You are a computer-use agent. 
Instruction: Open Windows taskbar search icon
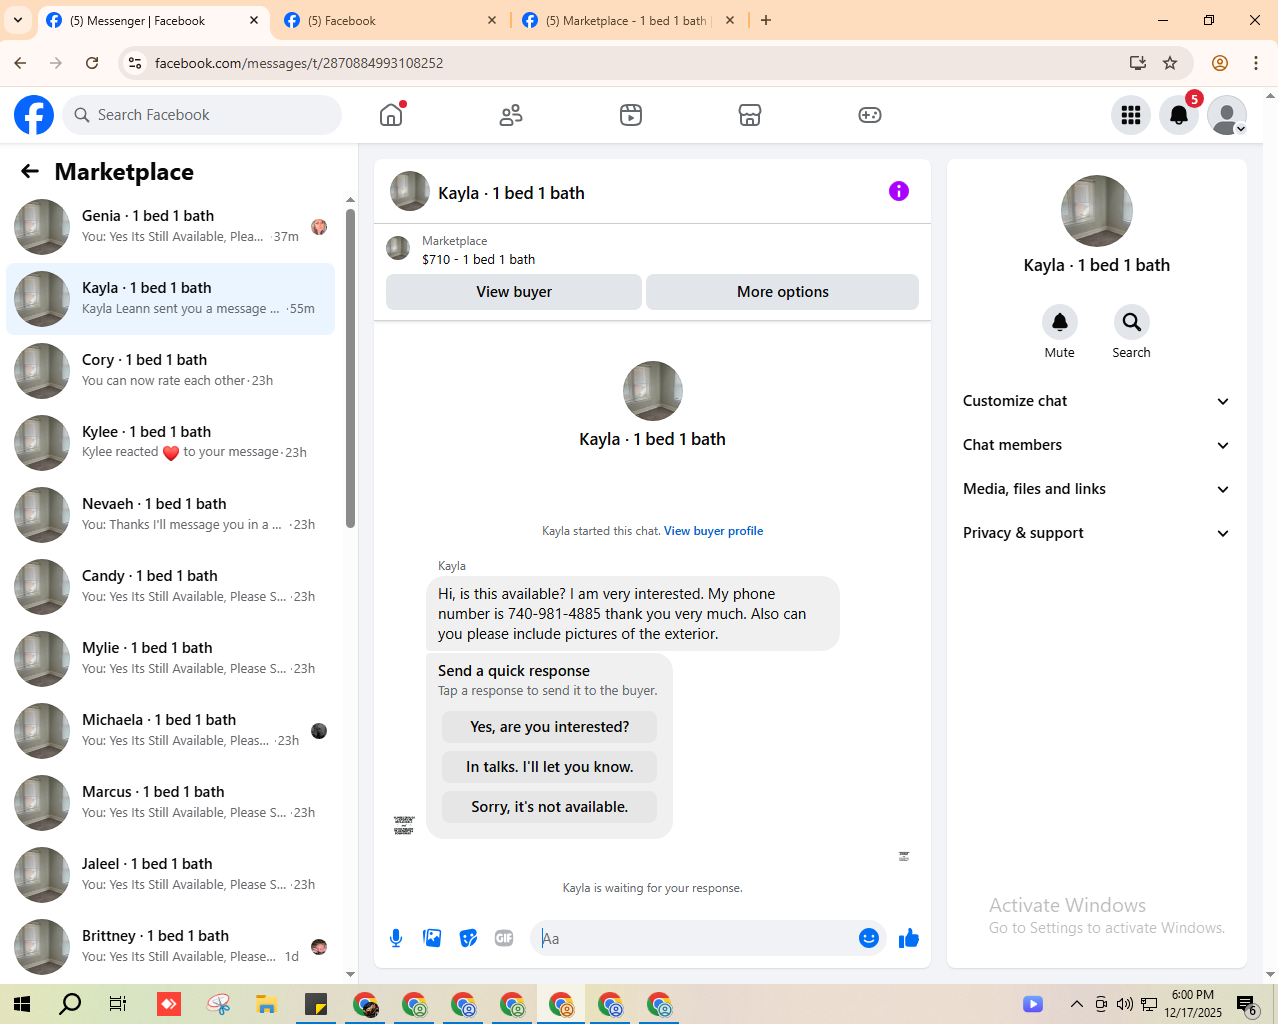[70, 1004]
